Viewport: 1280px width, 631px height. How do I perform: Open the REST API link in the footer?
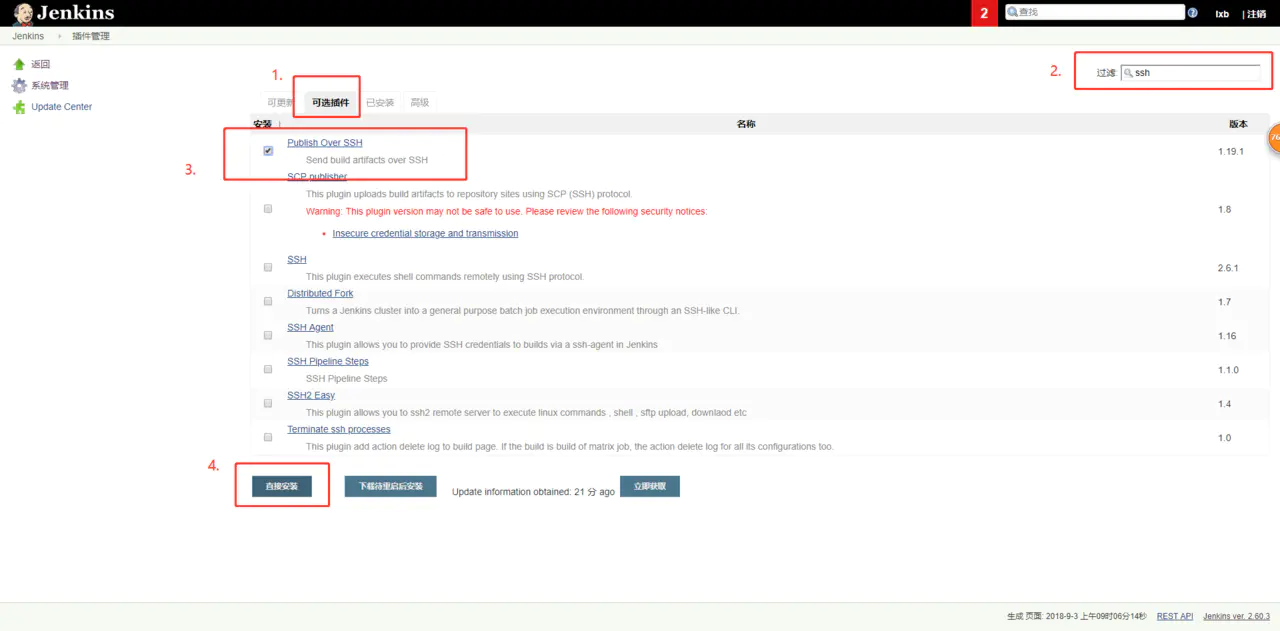point(1174,616)
